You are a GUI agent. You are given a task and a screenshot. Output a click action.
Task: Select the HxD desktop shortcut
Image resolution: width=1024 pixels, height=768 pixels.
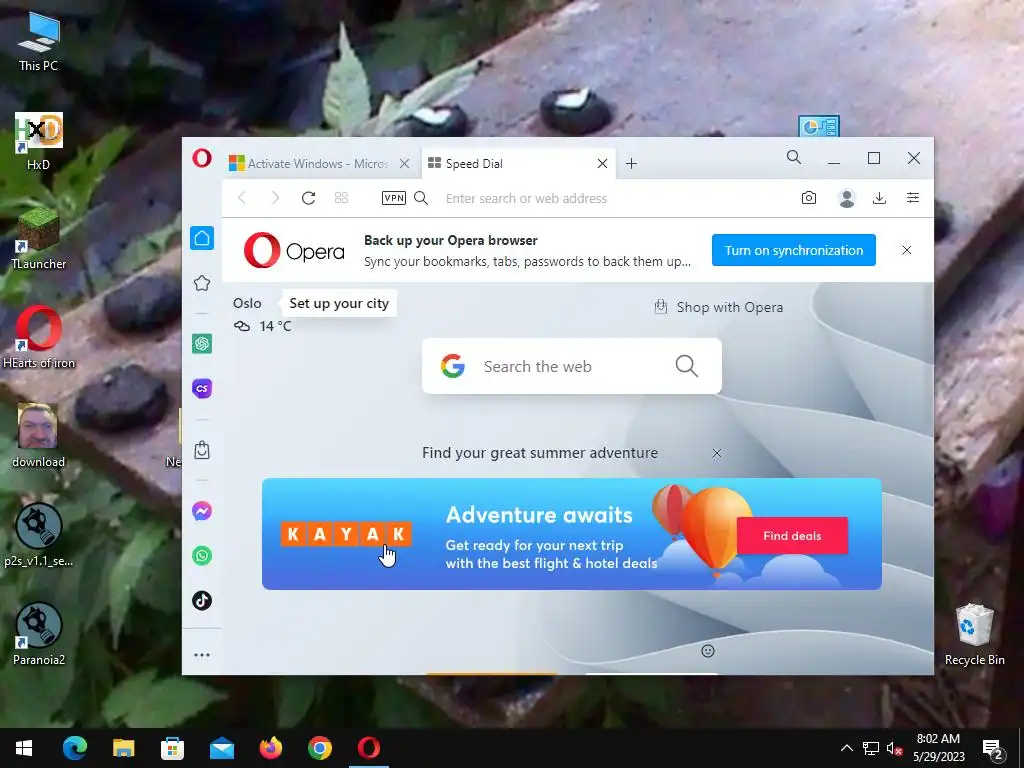point(39,142)
